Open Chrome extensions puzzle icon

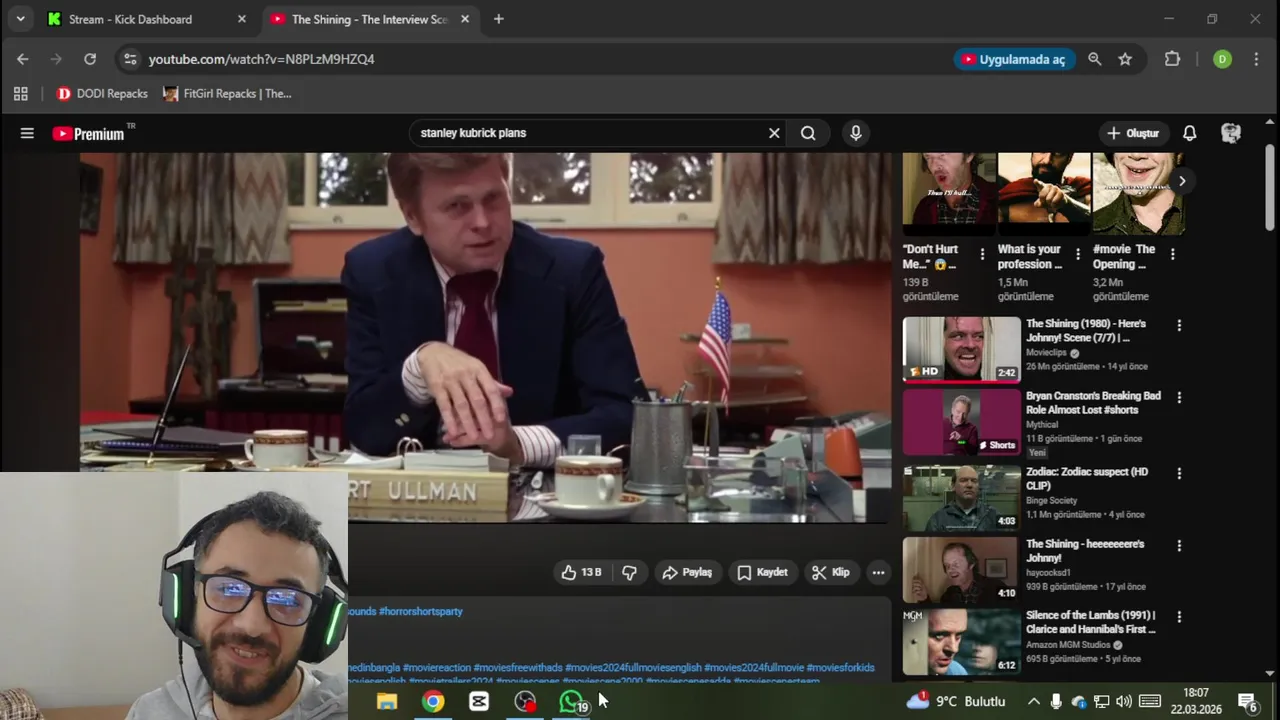pyautogui.click(x=1173, y=59)
